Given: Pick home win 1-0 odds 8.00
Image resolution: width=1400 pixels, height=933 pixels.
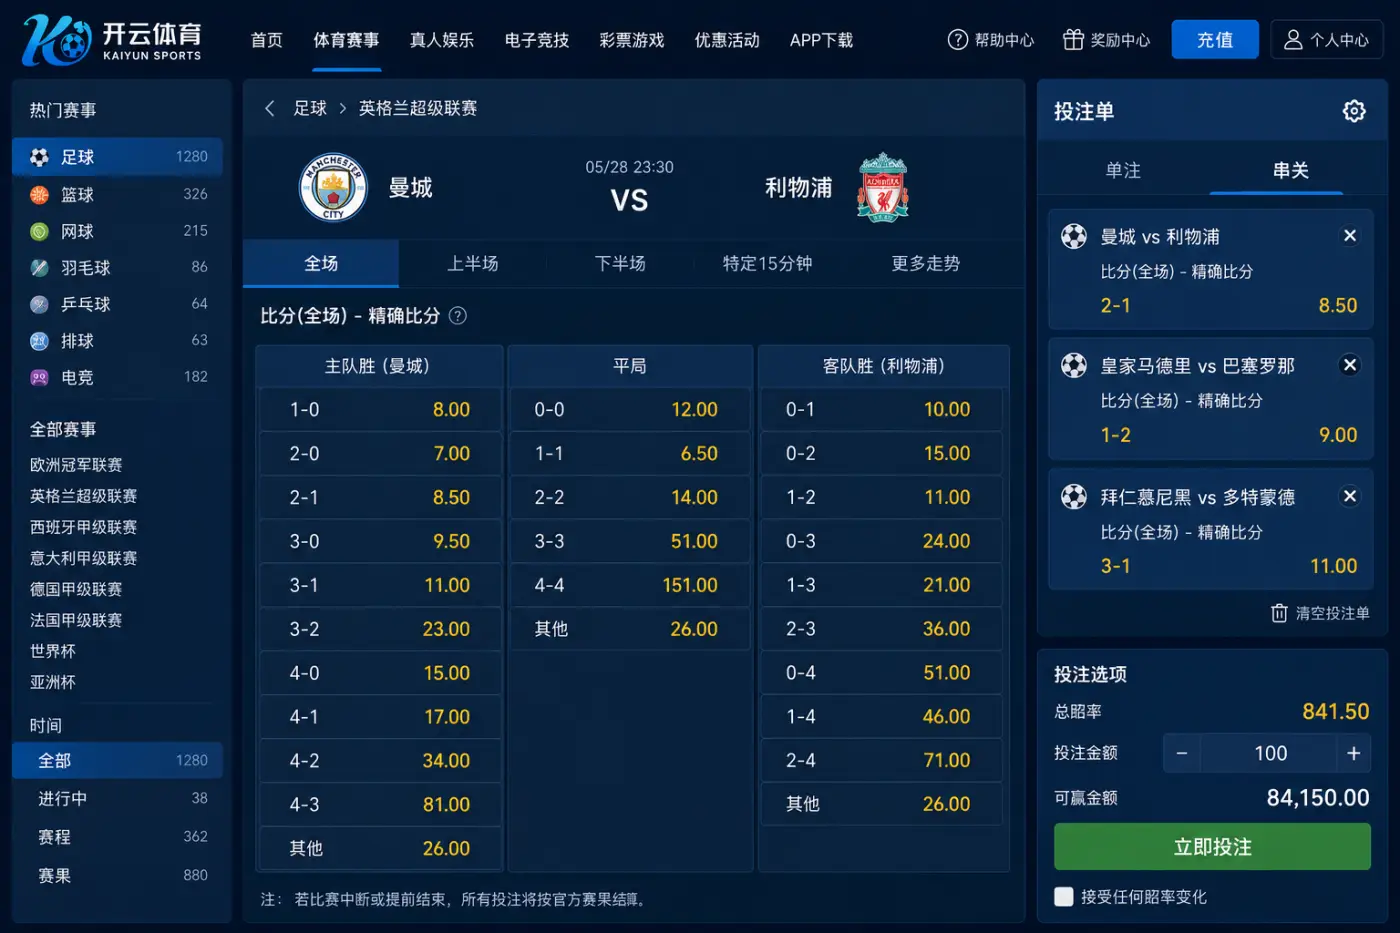Looking at the screenshot, I should click(380, 410).
